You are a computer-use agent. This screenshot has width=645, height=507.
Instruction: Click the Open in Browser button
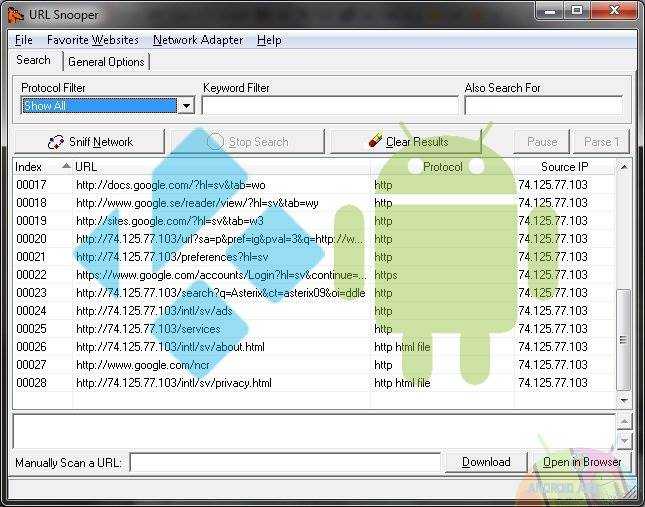tap(581, 462)
